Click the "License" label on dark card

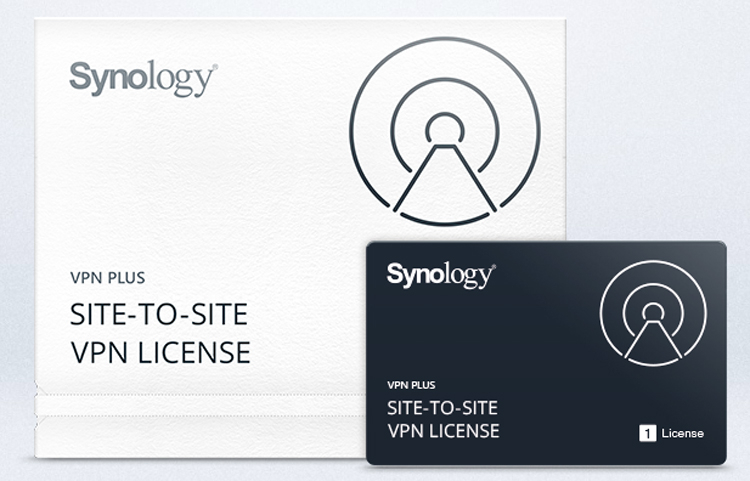point(683,433)
